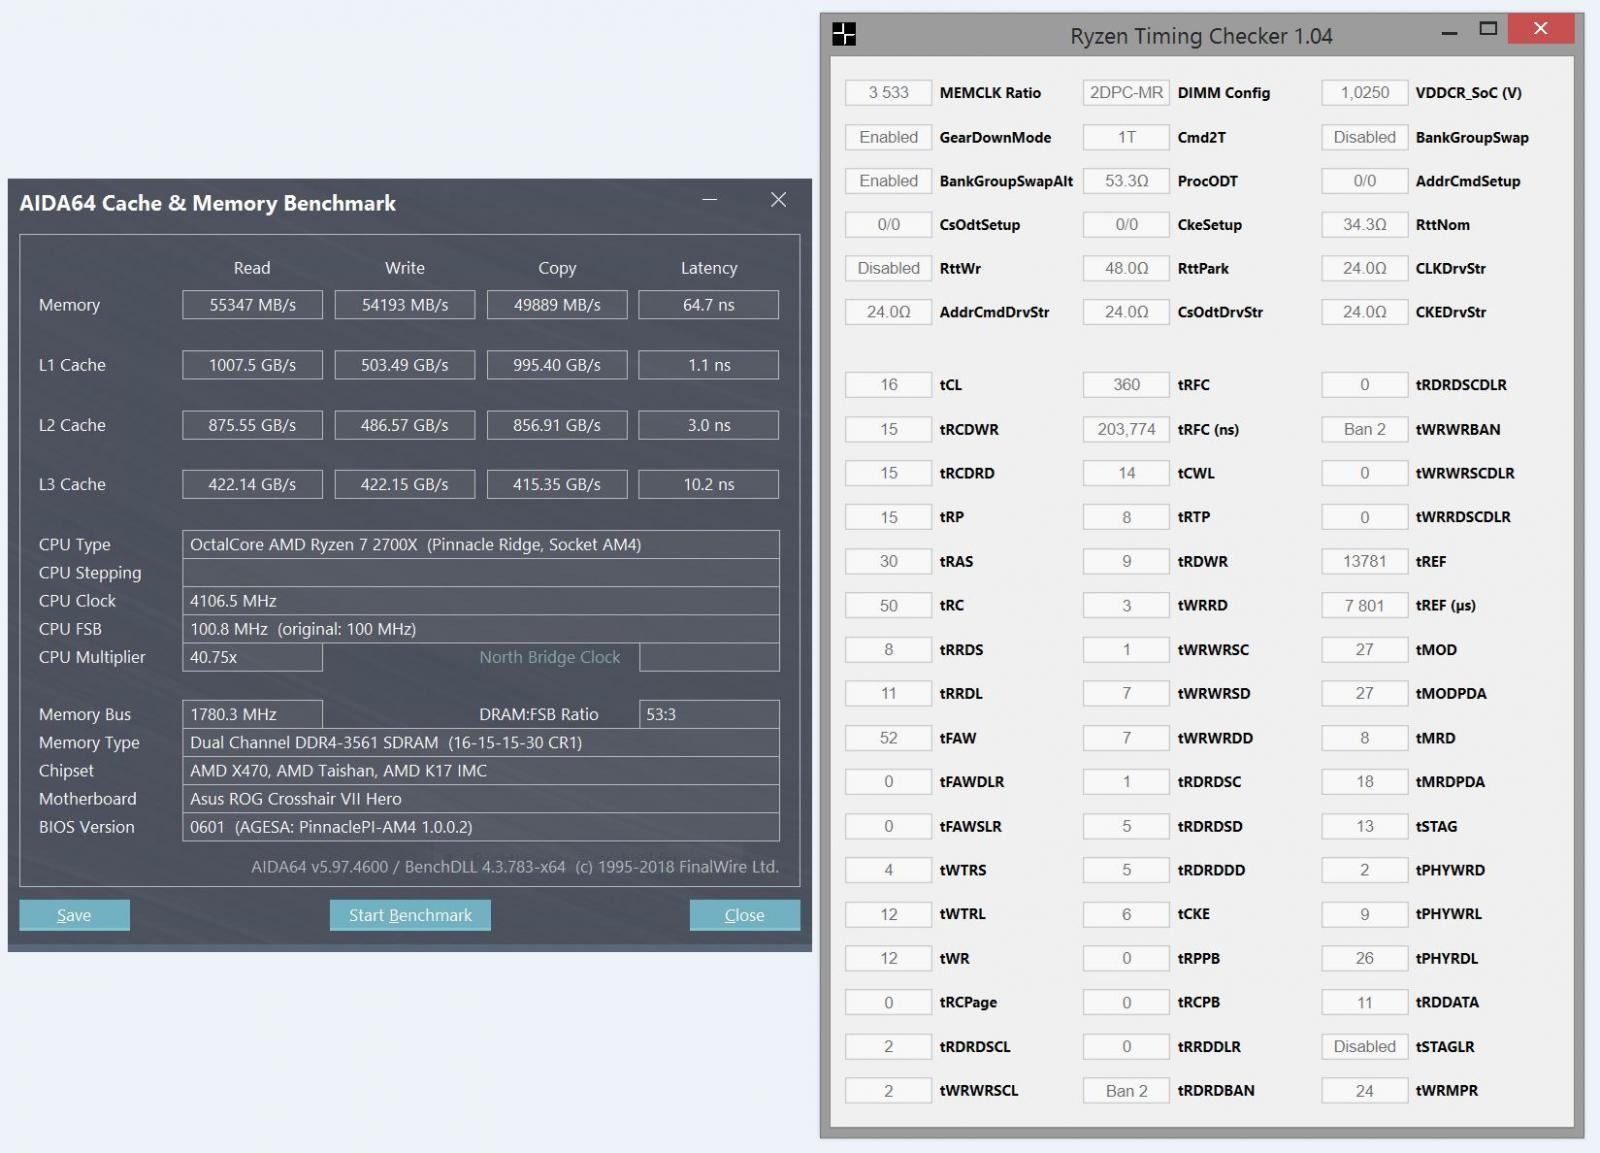Click the tPHYRDL value 26
The height and width of the screenshot is (1153, 1600).
(x=1364, y=958)
